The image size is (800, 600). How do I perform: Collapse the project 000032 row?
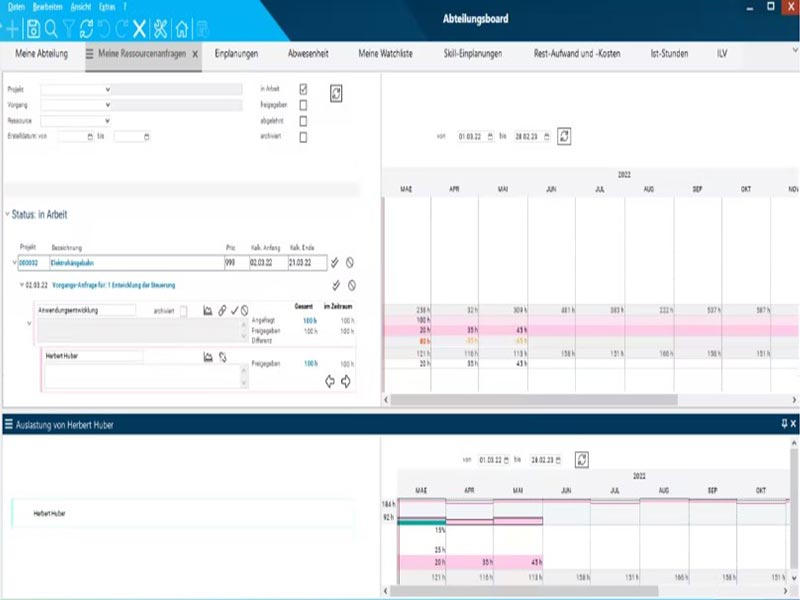click(14, 263)
